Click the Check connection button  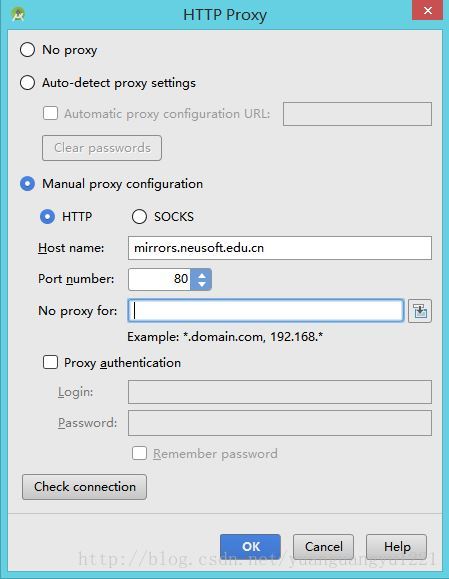[x=84, y=487]
